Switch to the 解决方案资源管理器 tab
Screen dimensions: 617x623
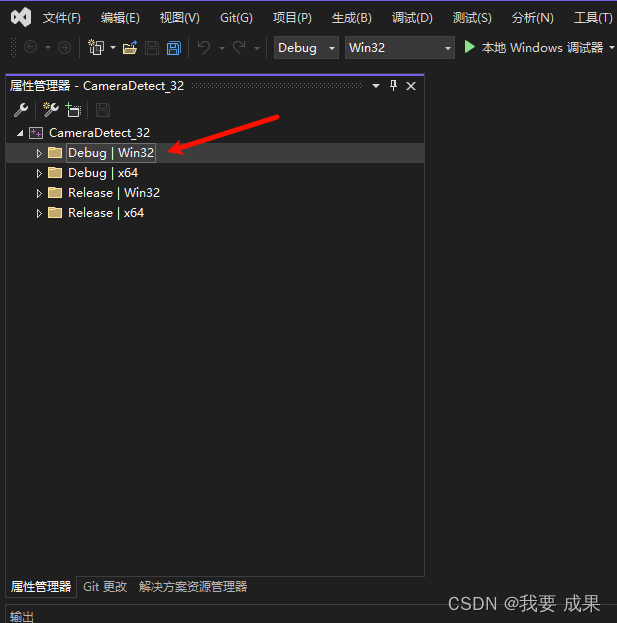pyautogui.click(x=193, y=587)
